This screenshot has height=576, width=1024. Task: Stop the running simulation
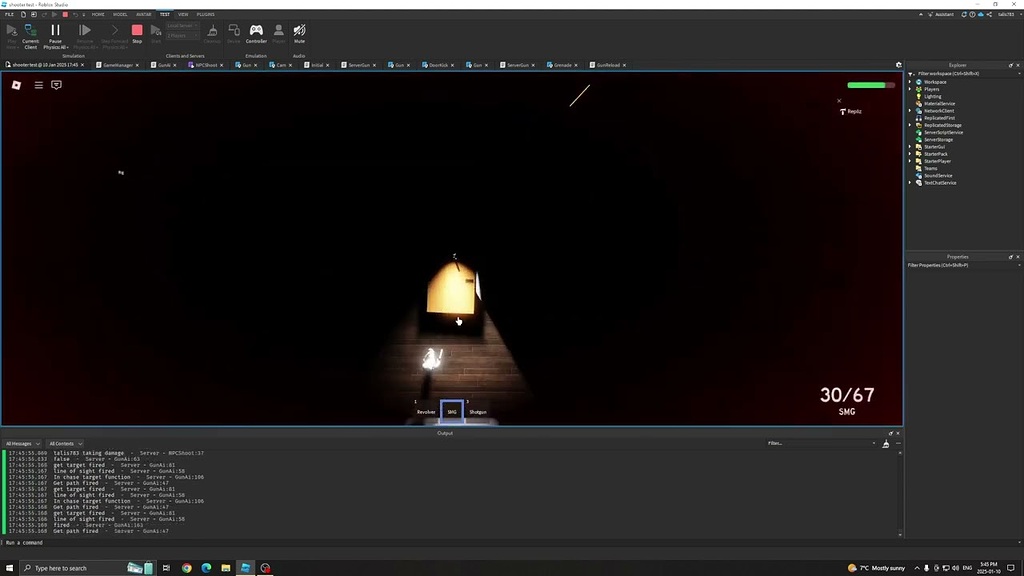[x=136, y=34]
